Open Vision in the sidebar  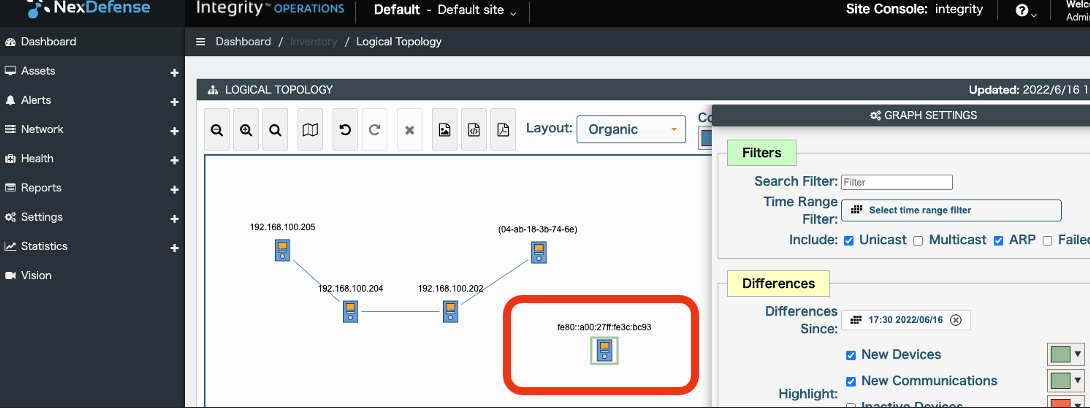(36, 275)
